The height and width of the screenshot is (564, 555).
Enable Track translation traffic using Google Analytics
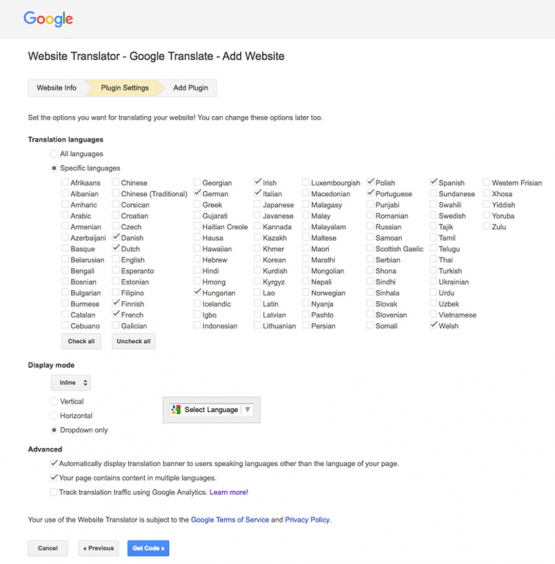click(x=54, y=492)
